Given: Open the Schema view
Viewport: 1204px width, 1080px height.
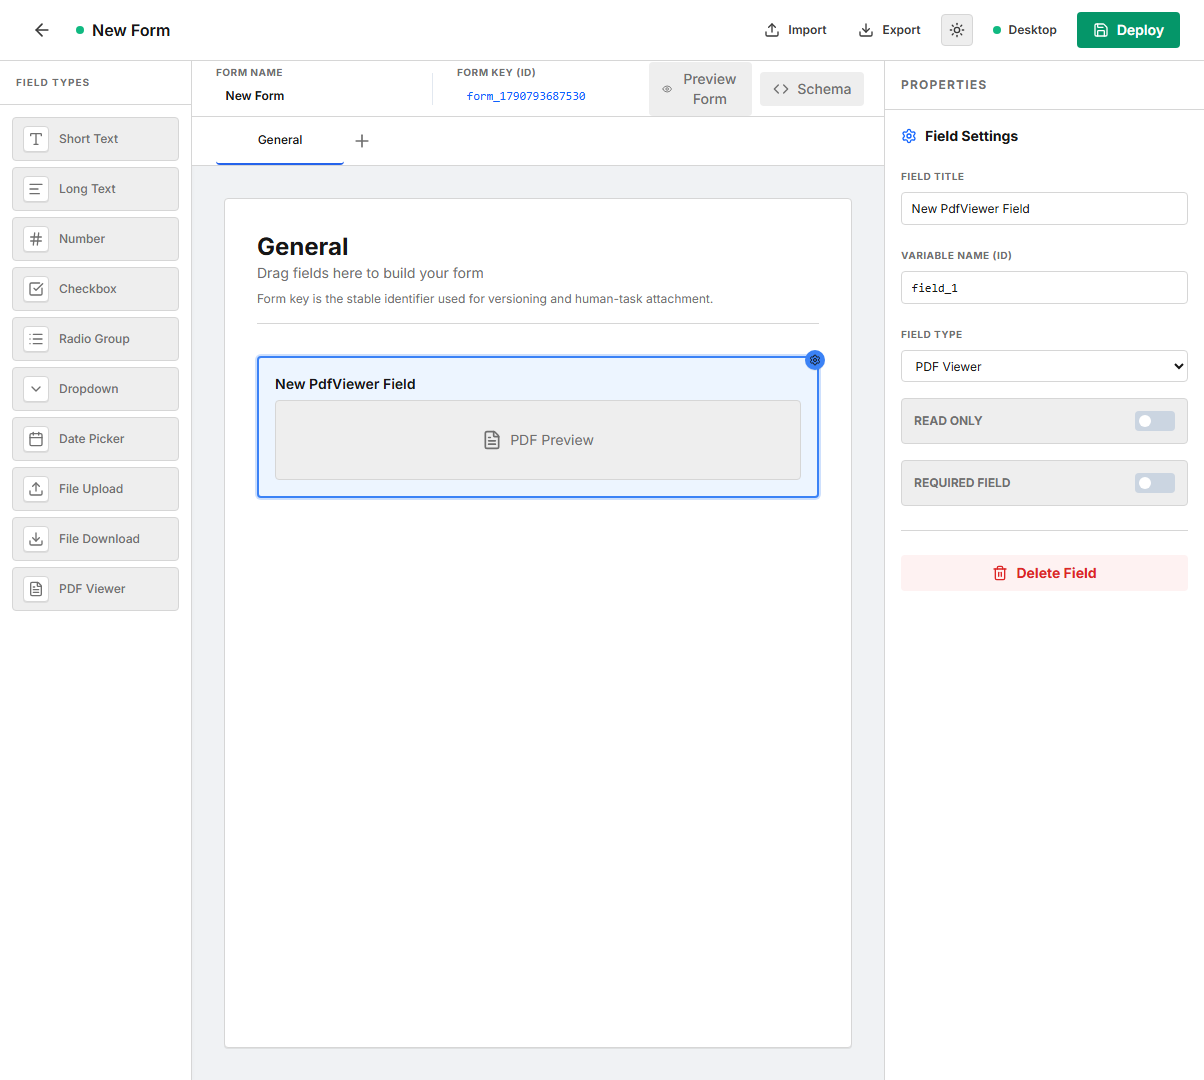Looking at the screenshot, I should pos(812,89).
